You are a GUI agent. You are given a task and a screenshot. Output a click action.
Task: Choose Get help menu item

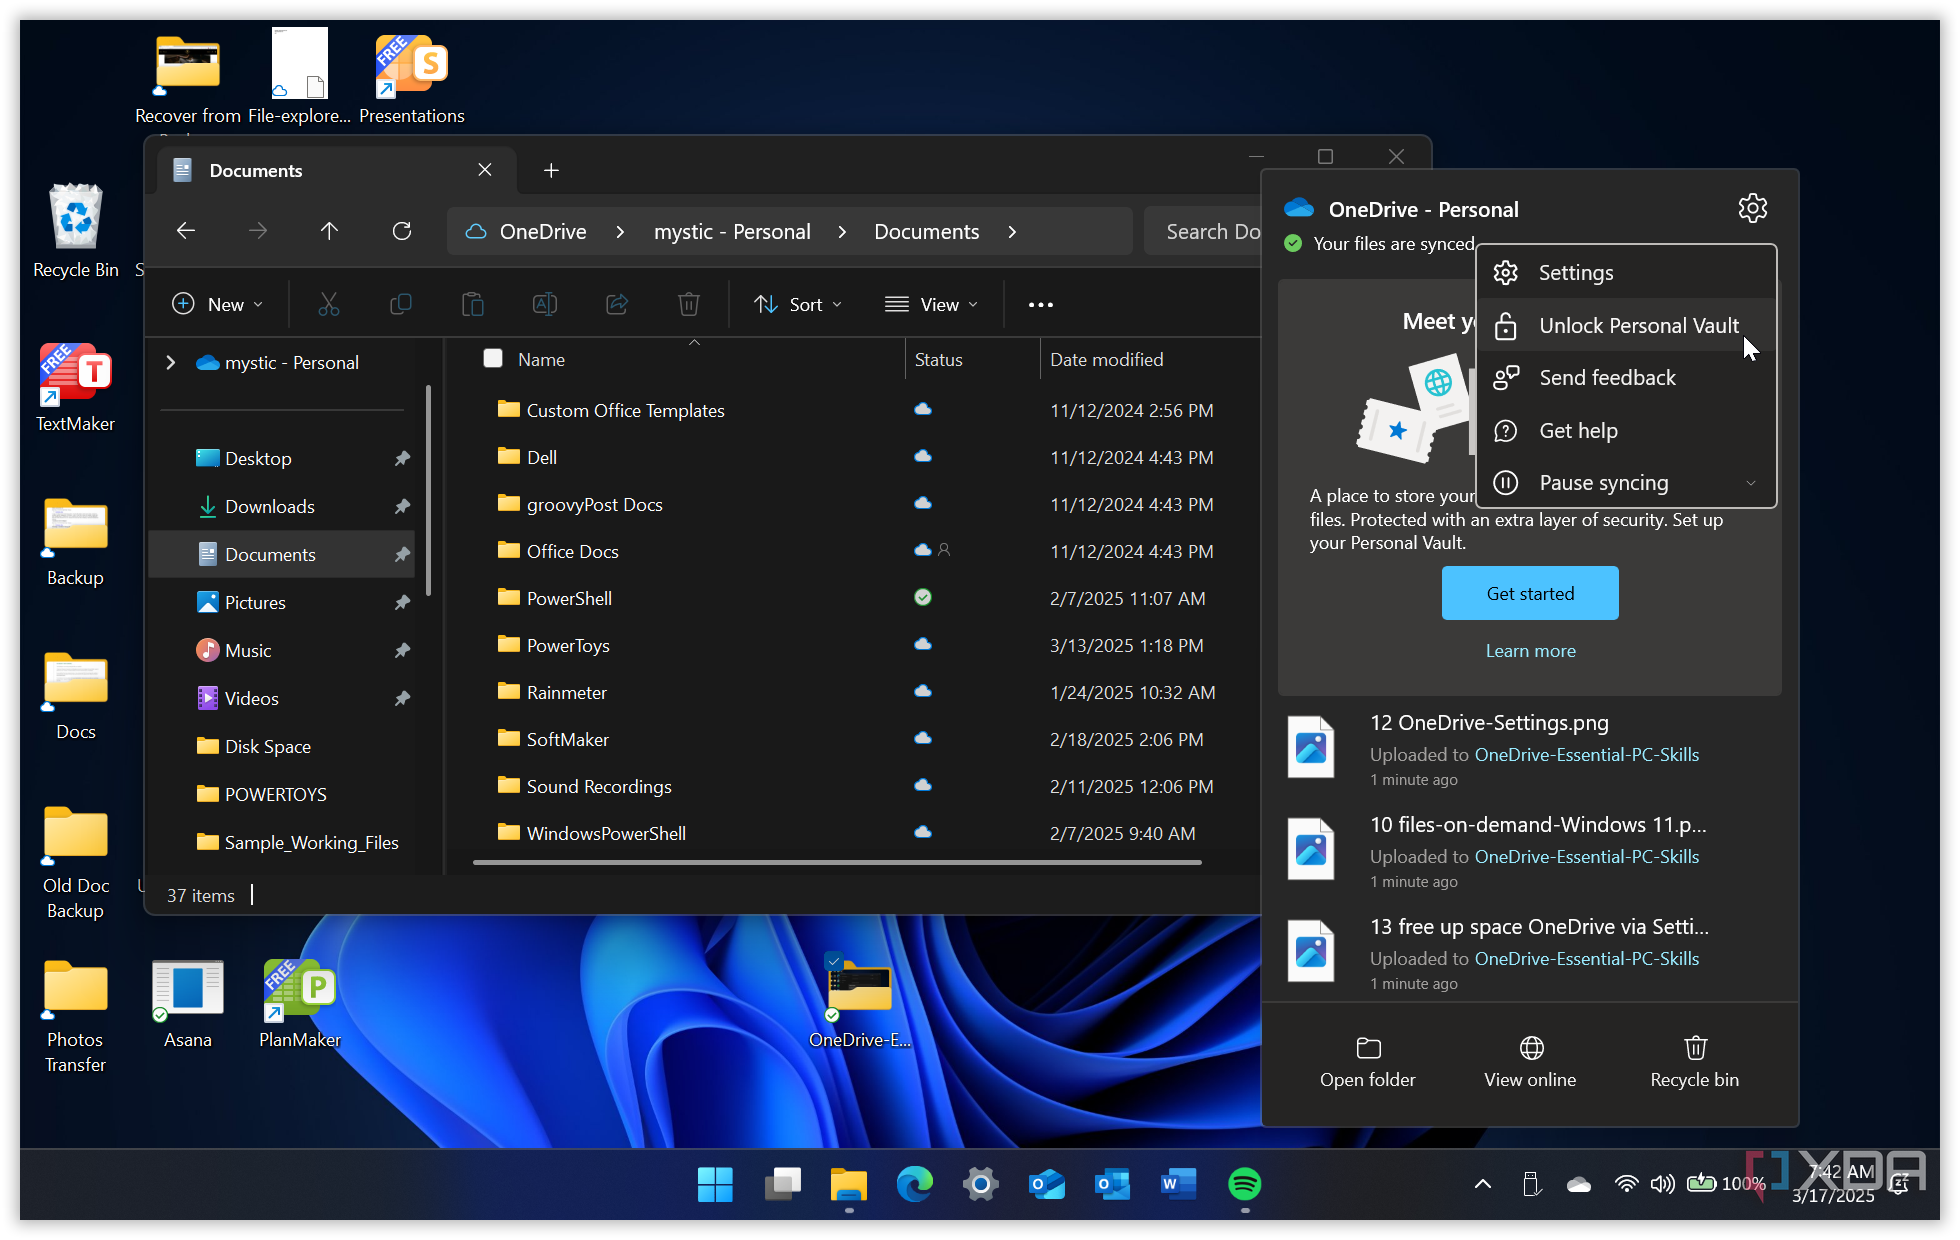point(1626,430)
